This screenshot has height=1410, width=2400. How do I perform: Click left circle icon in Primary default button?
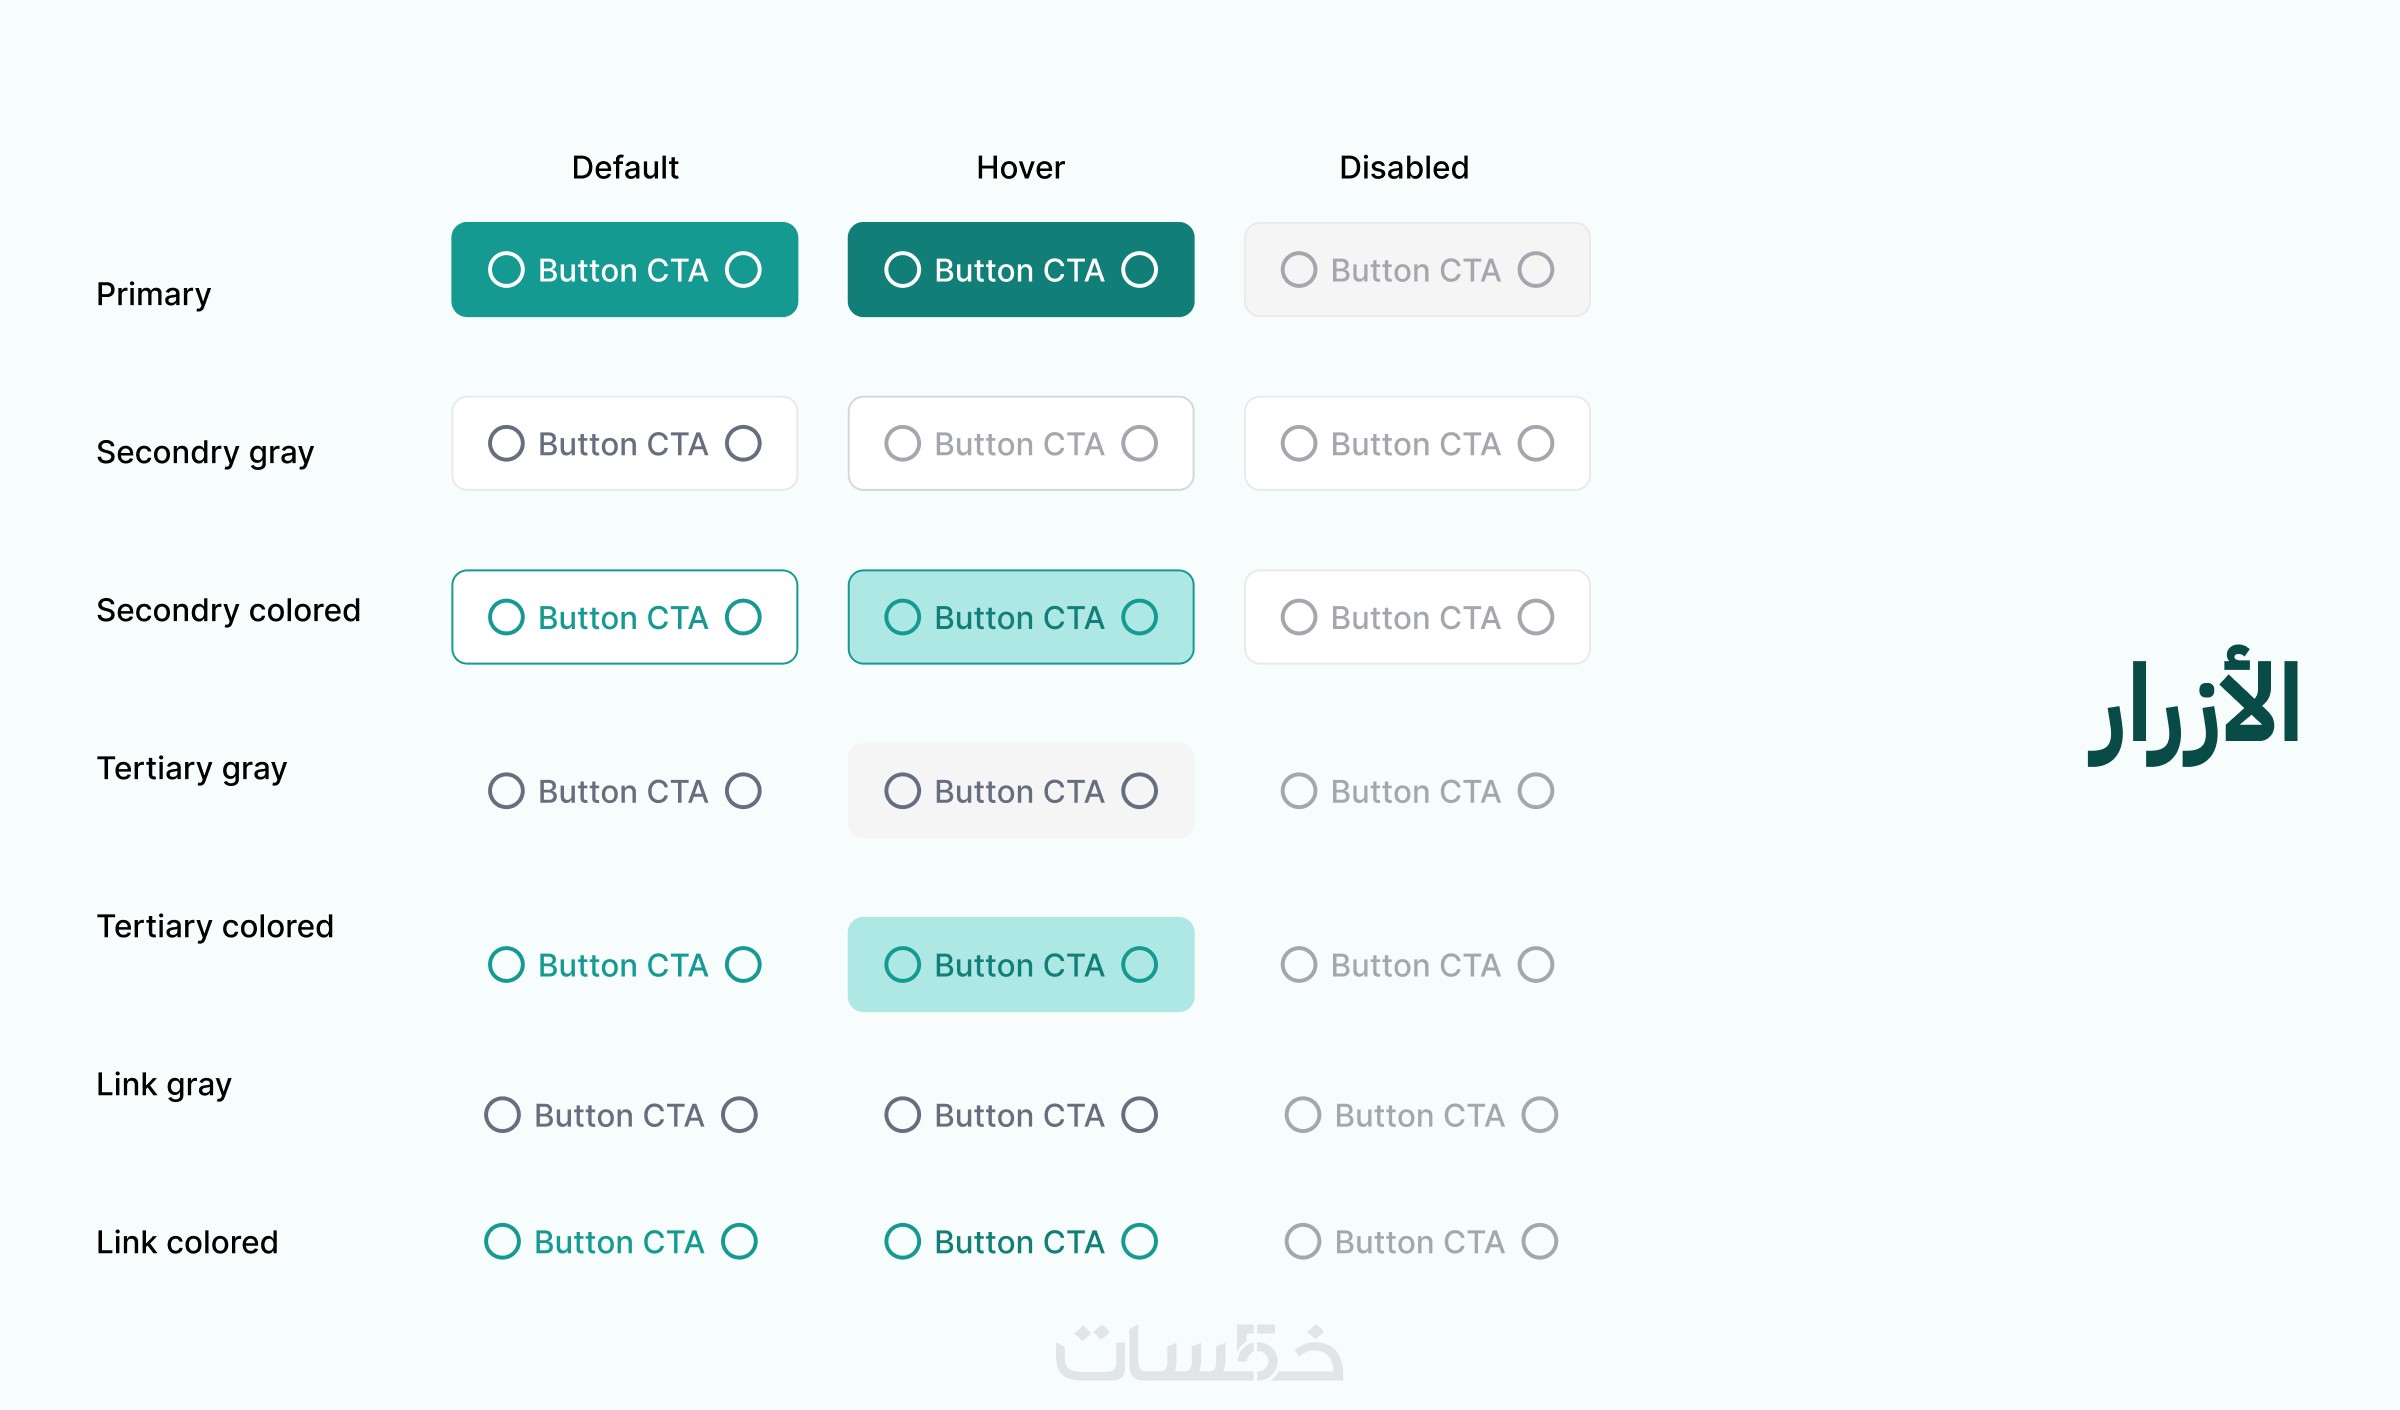point(506,269)
